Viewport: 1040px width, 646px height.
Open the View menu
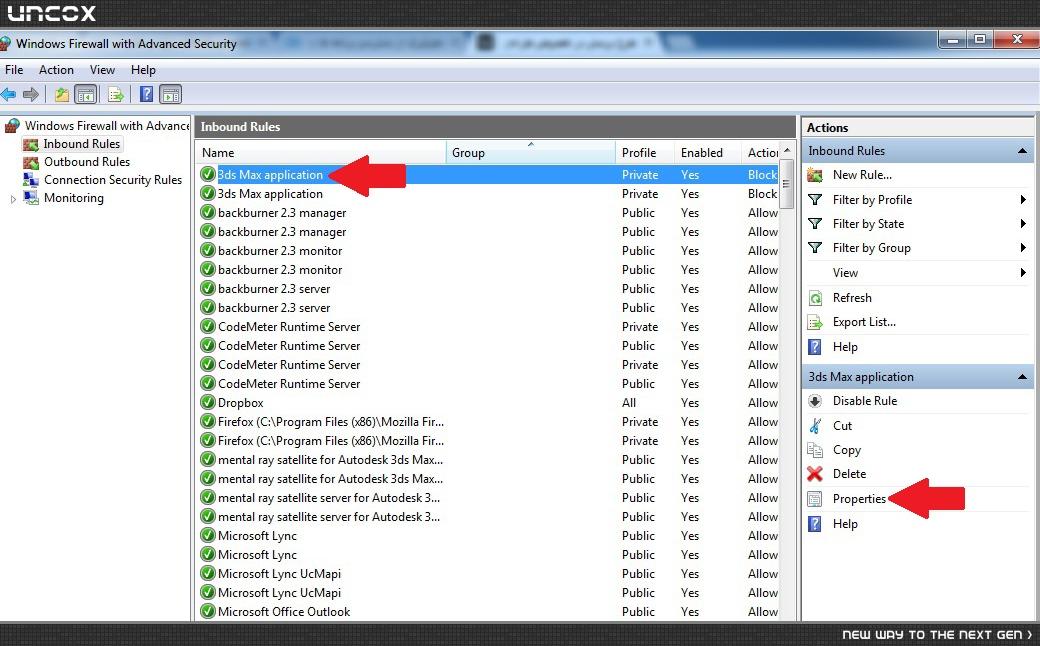click(x=102, y=70)
